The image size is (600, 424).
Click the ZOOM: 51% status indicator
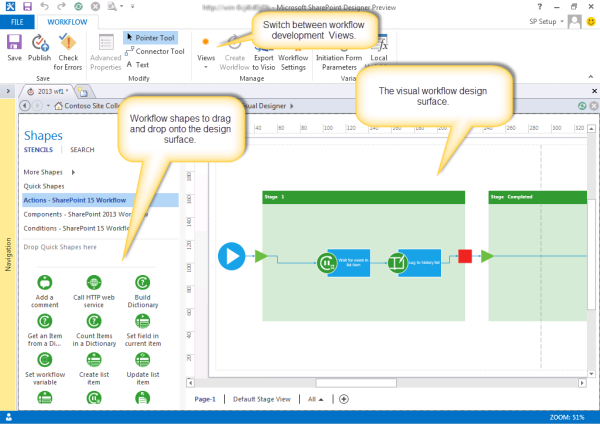(x=567, y=417)
